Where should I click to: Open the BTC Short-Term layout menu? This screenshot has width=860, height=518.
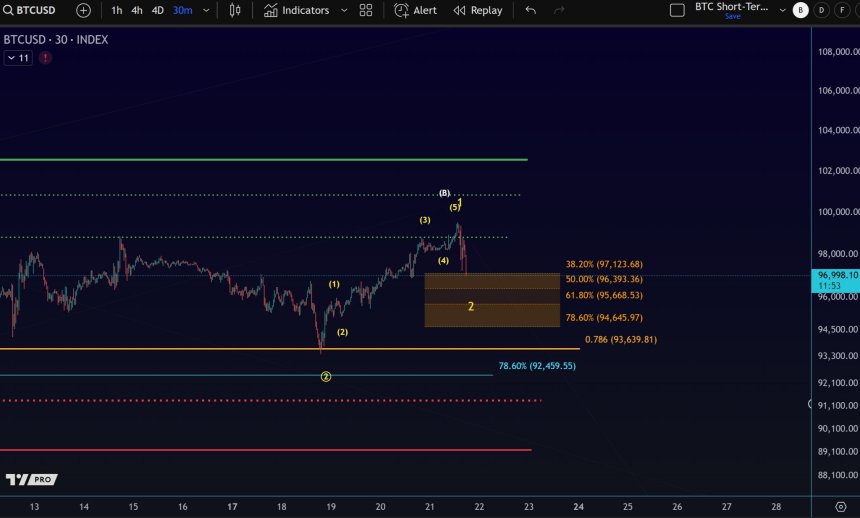[732, 8]
